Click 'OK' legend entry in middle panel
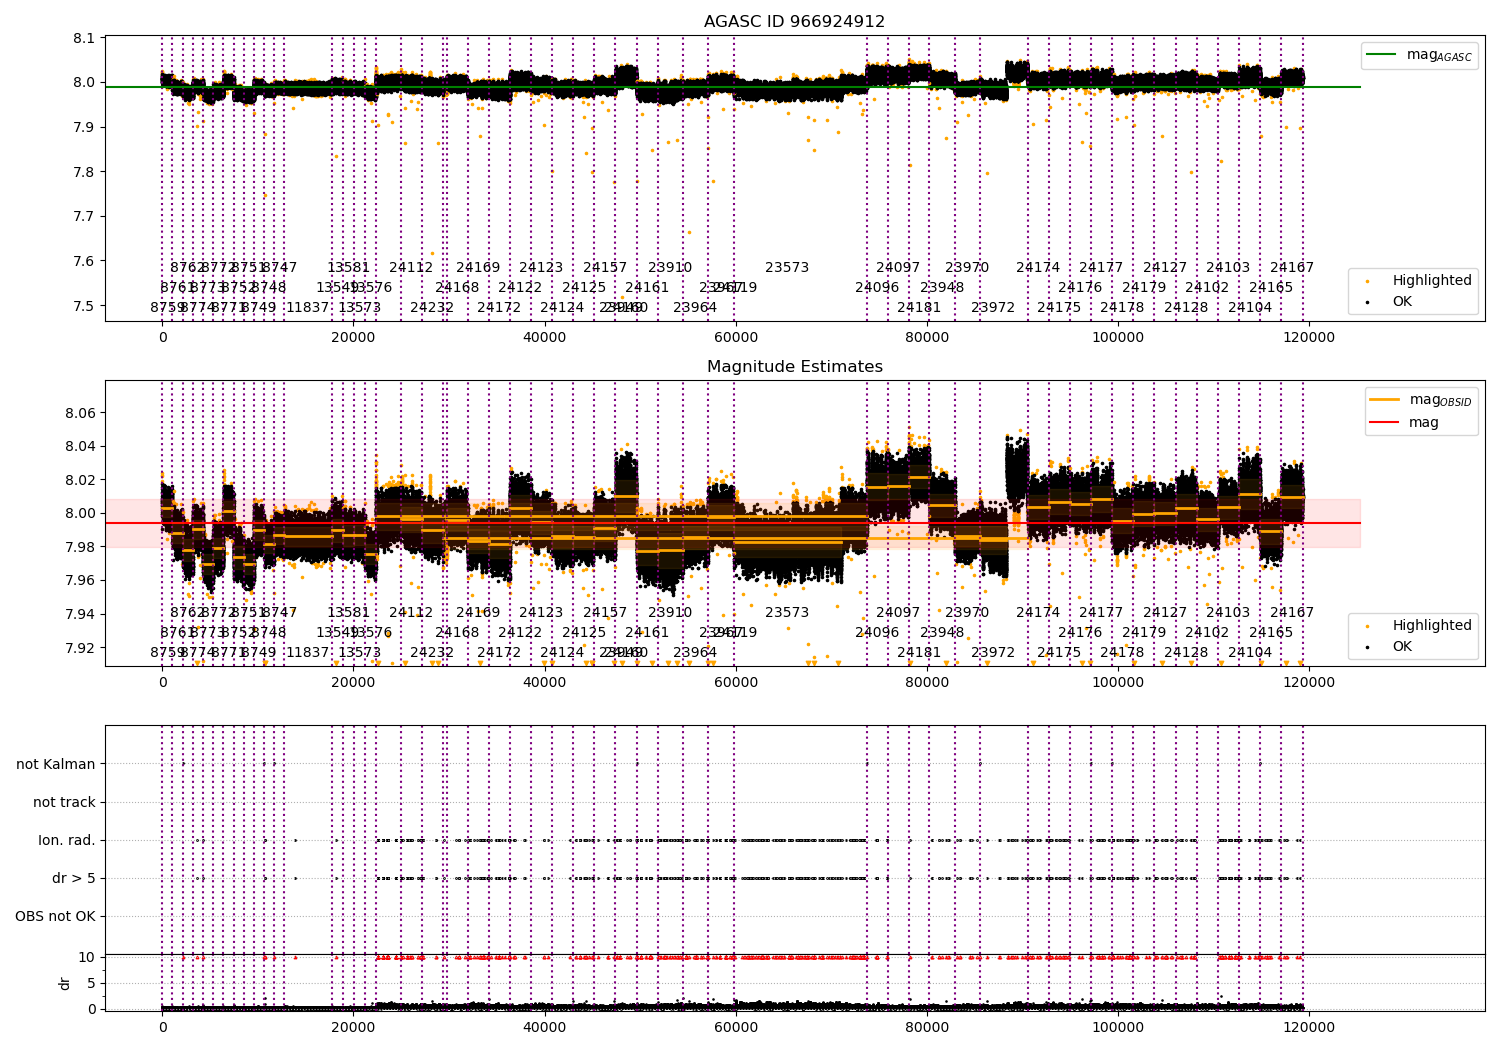Screen dimensions: 1500x1050 1390,646
